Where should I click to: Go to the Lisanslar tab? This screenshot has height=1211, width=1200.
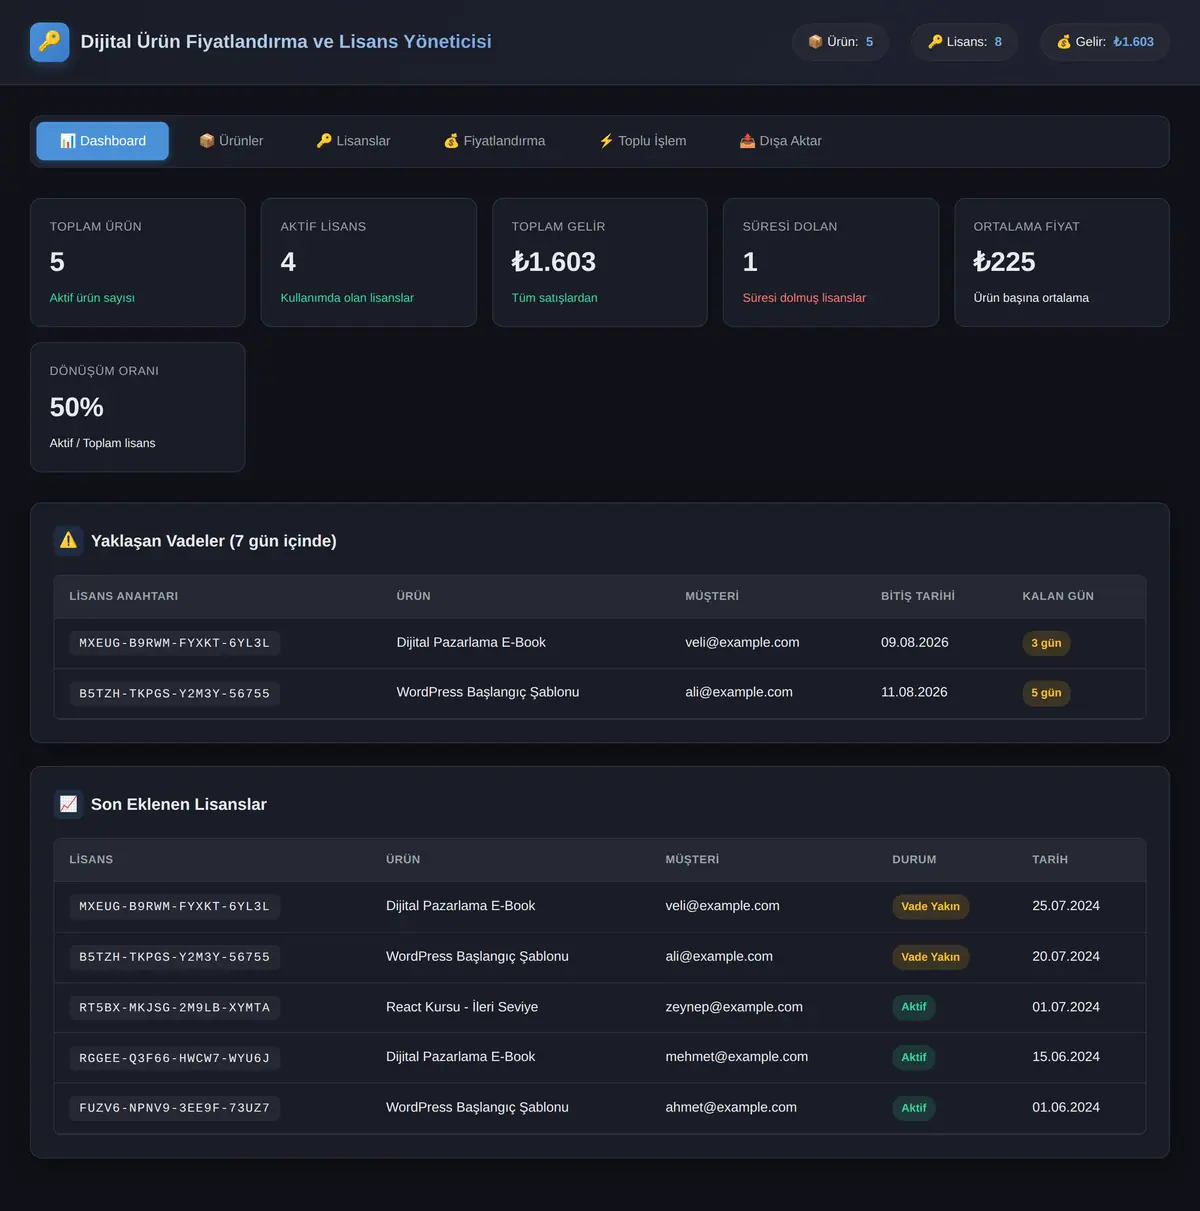coord(353,141)
